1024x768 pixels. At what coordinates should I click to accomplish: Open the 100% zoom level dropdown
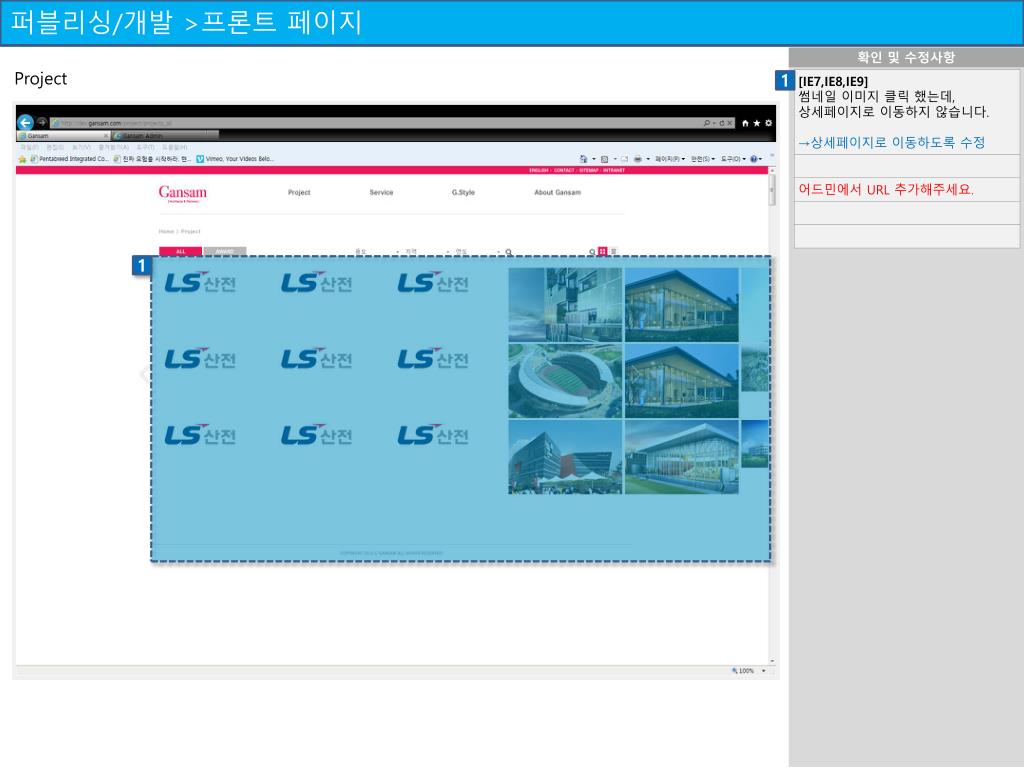763,671
